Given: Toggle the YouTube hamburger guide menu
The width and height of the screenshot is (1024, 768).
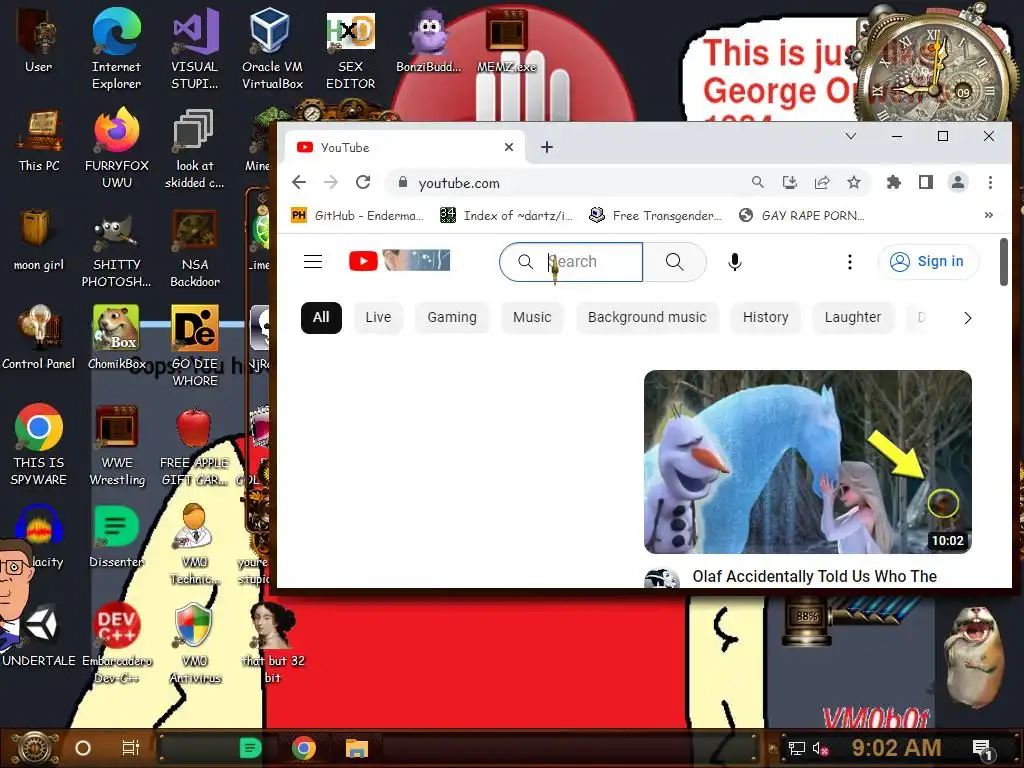Looking at the screenshot, I should pyautogui.click(x=313, y=262).
